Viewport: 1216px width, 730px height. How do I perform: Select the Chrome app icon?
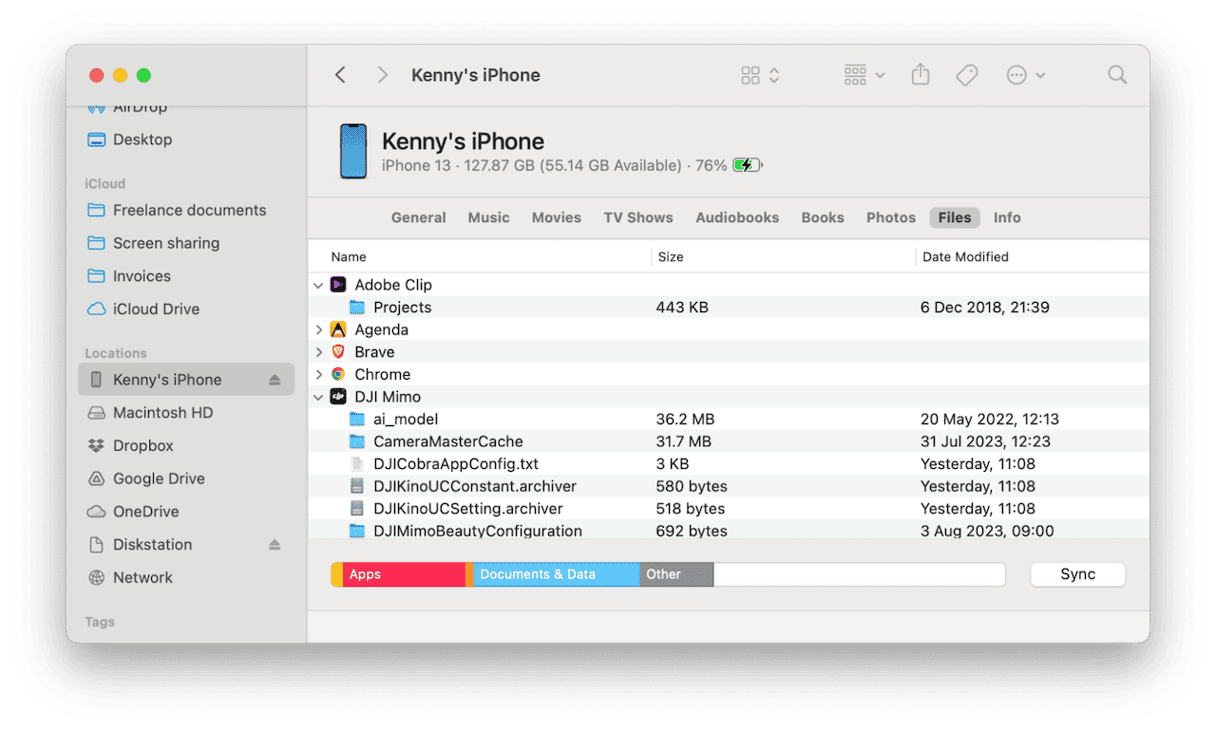coord(339,375)
